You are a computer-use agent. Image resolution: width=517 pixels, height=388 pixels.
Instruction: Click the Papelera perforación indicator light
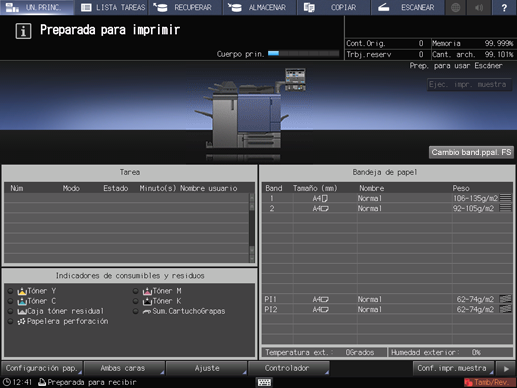pos(10,321)
